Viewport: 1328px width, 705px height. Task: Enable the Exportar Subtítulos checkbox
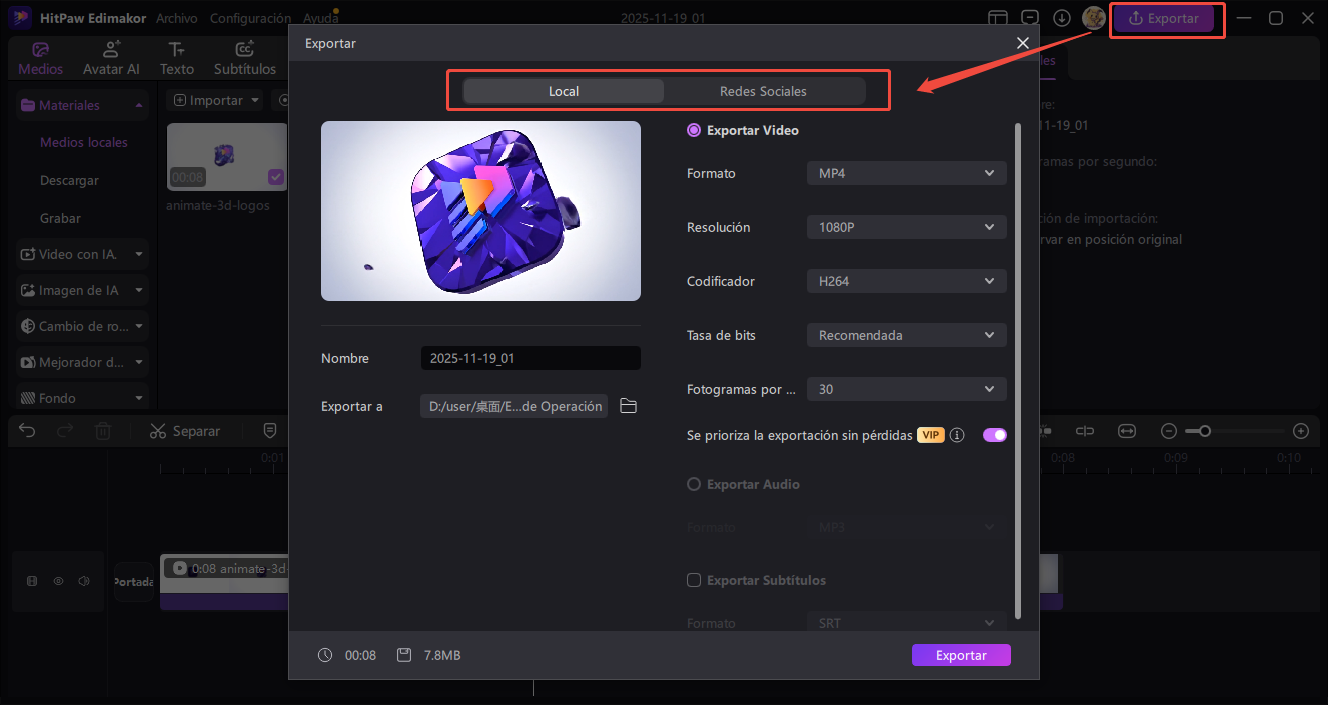[x=694, y=580]
